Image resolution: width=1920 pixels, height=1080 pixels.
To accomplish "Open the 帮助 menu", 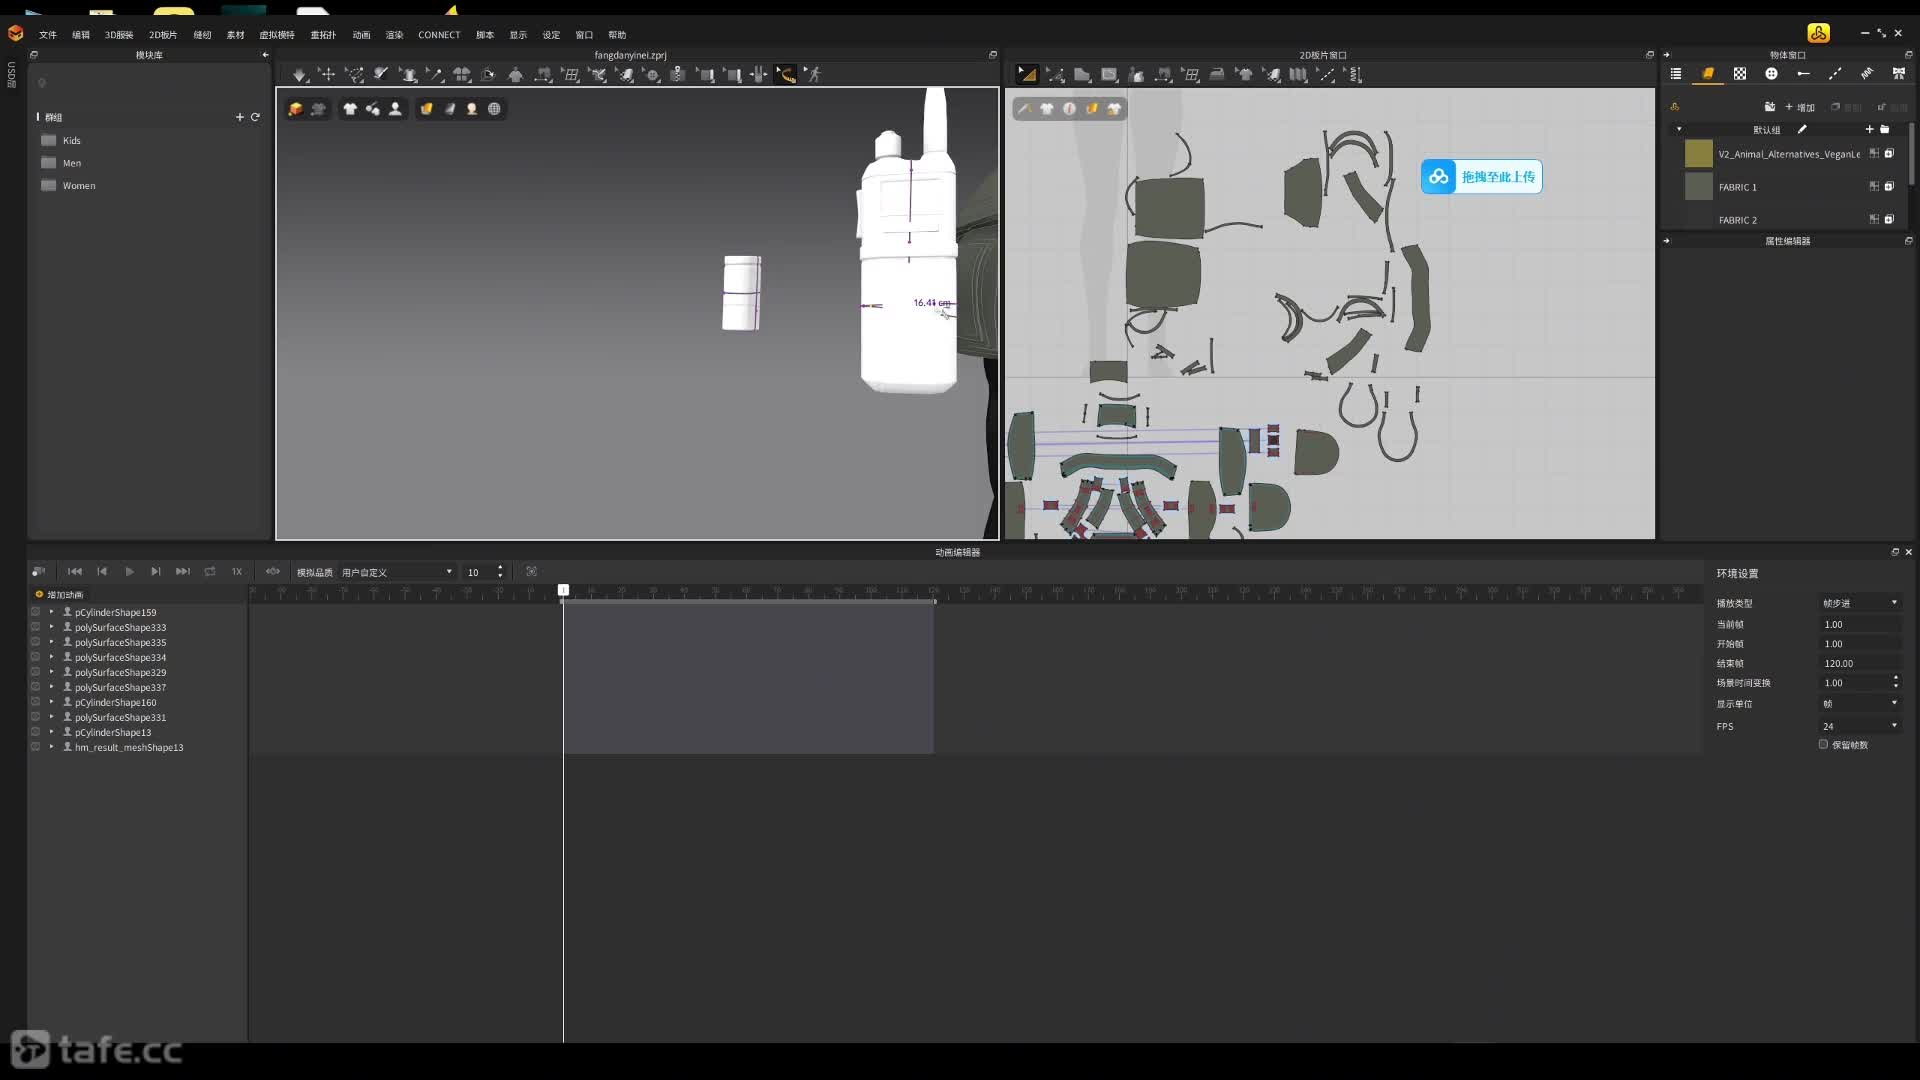I will 617,35.
